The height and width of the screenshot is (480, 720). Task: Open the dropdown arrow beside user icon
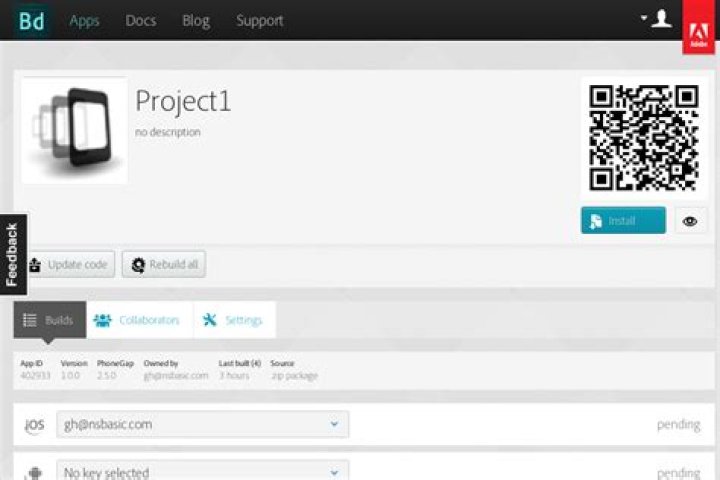(645, 19)
